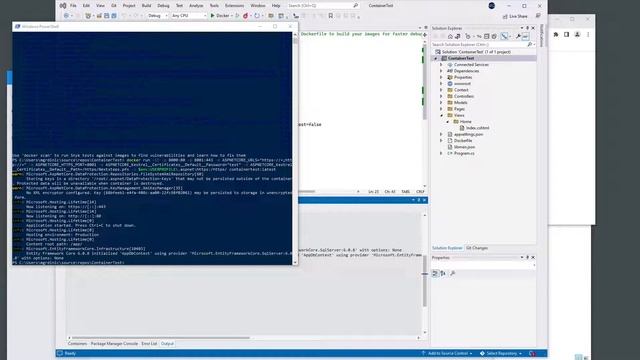Expand the Pages folder
The width and height of the screenshot is (640, 360).
click(x=441, y=109)
